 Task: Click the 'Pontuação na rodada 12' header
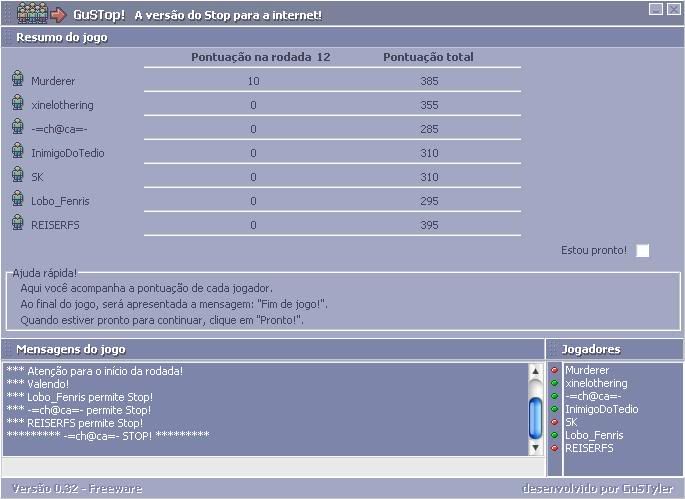[260, 57]
